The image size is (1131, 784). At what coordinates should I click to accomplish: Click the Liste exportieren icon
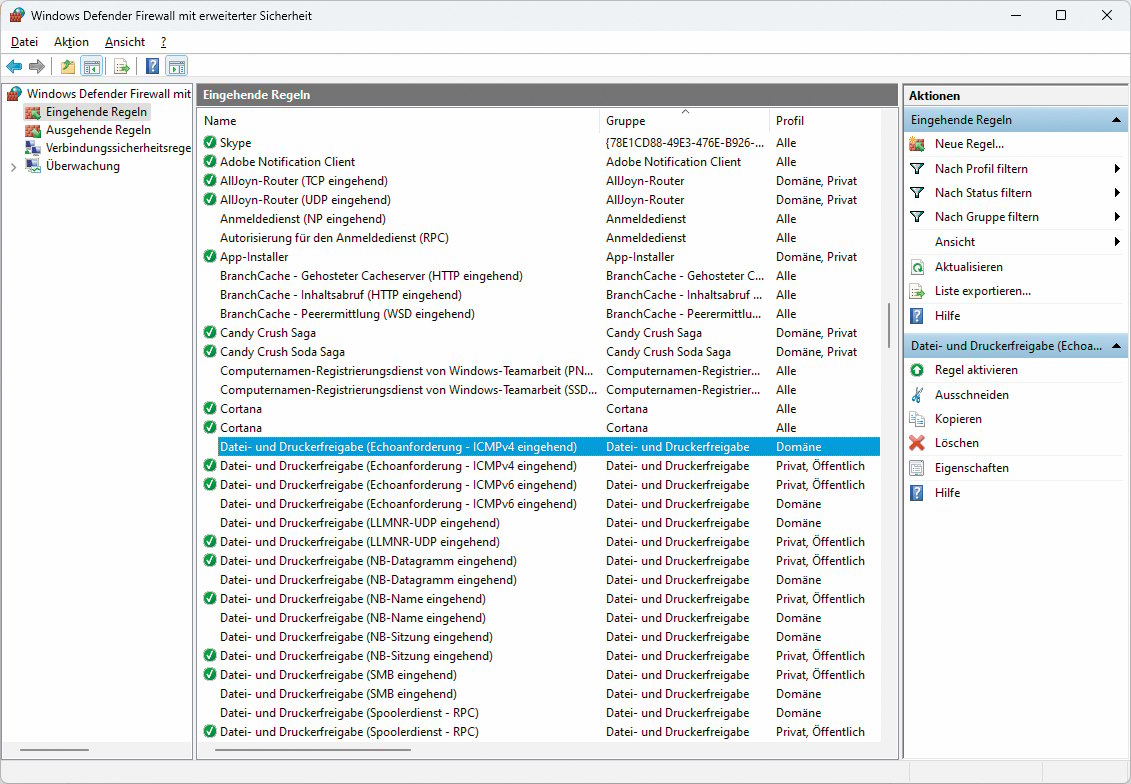tap(917, 291)
